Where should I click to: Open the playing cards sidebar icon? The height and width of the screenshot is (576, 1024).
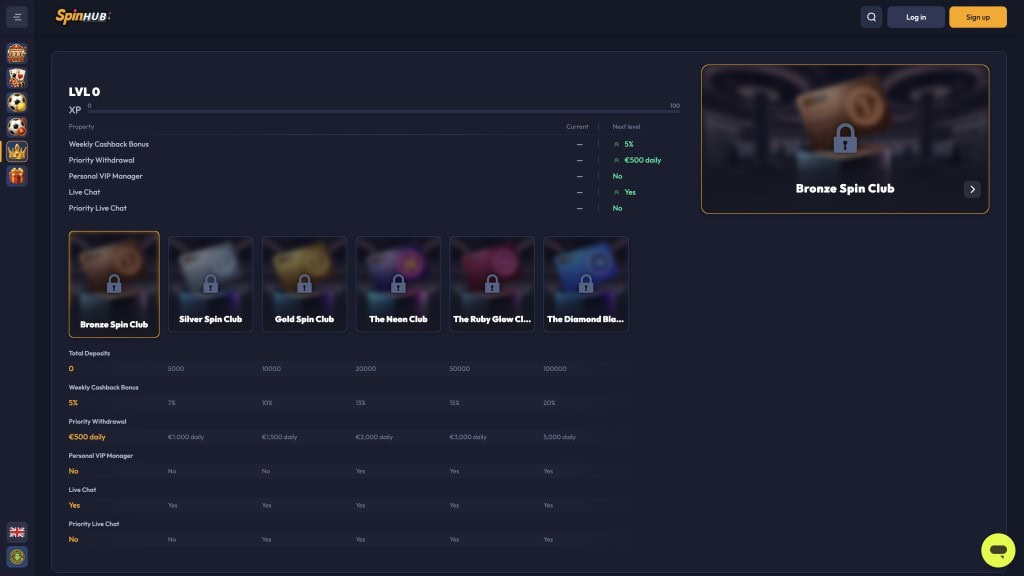coord(17,78)
